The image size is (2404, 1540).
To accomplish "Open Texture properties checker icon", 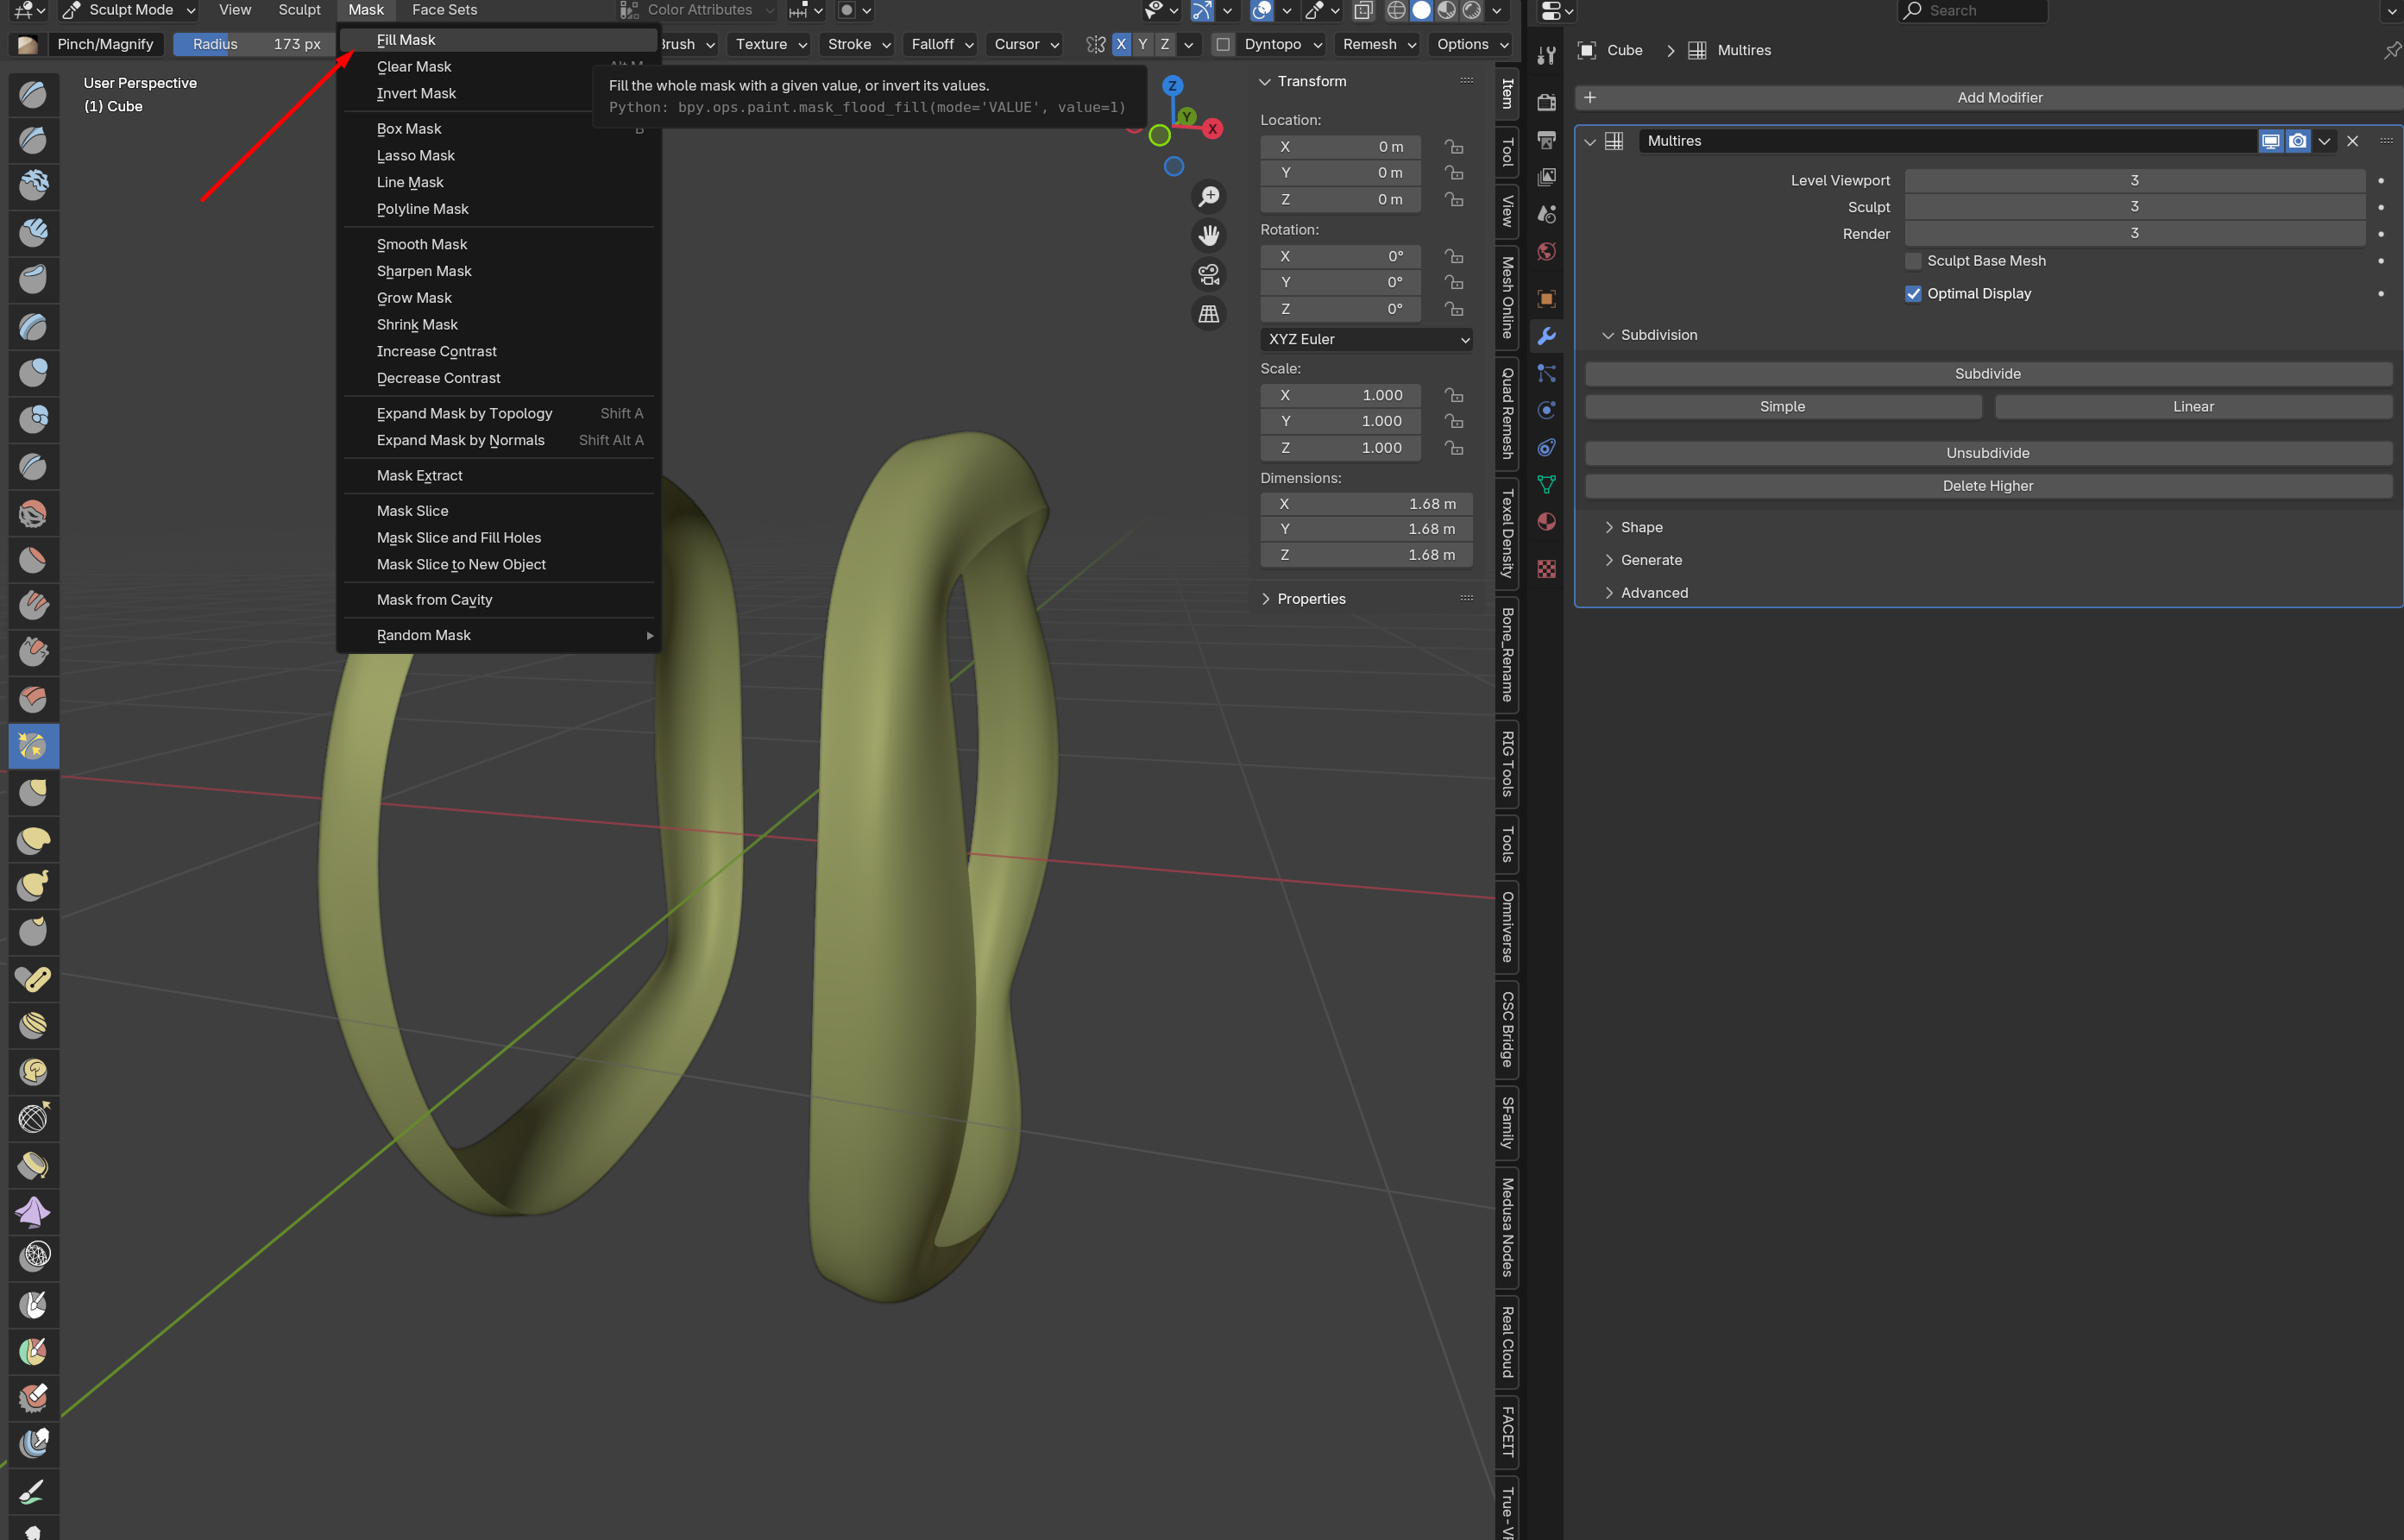I will click(x=1546, y=569).
